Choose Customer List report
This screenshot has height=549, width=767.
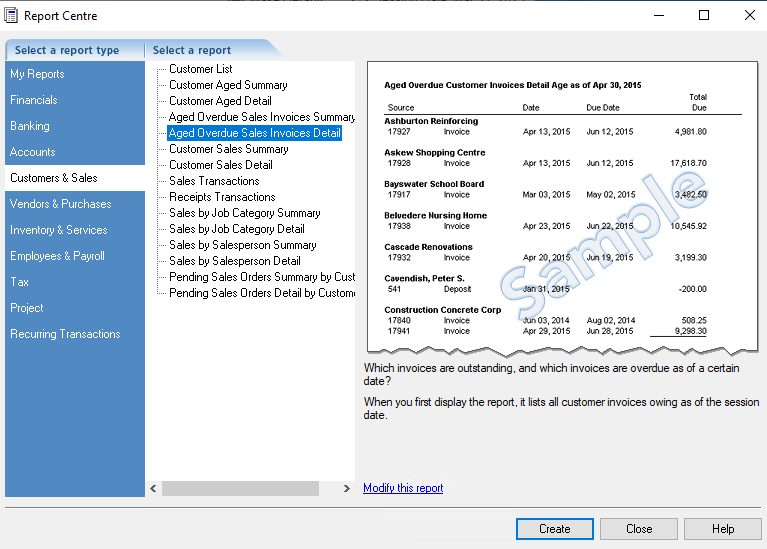[200, 69]
